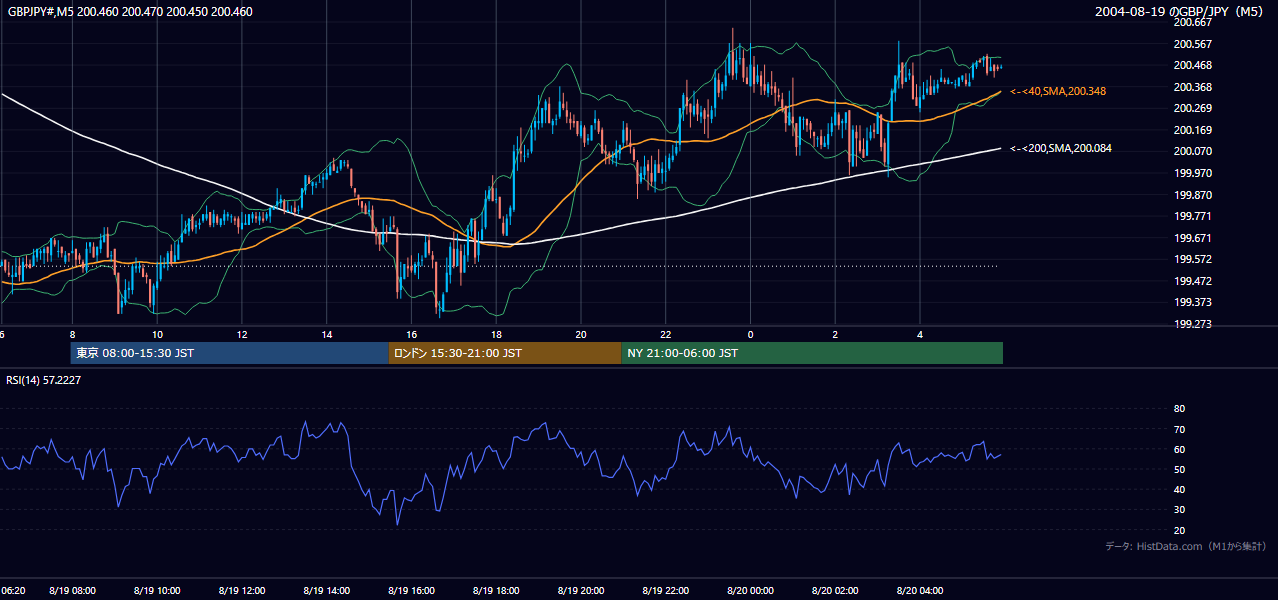This screenshot has height=600, width=1278.
Task: Click the '8/19 18:00' date label
Action: pyautogui.click(x=496, y=591)
